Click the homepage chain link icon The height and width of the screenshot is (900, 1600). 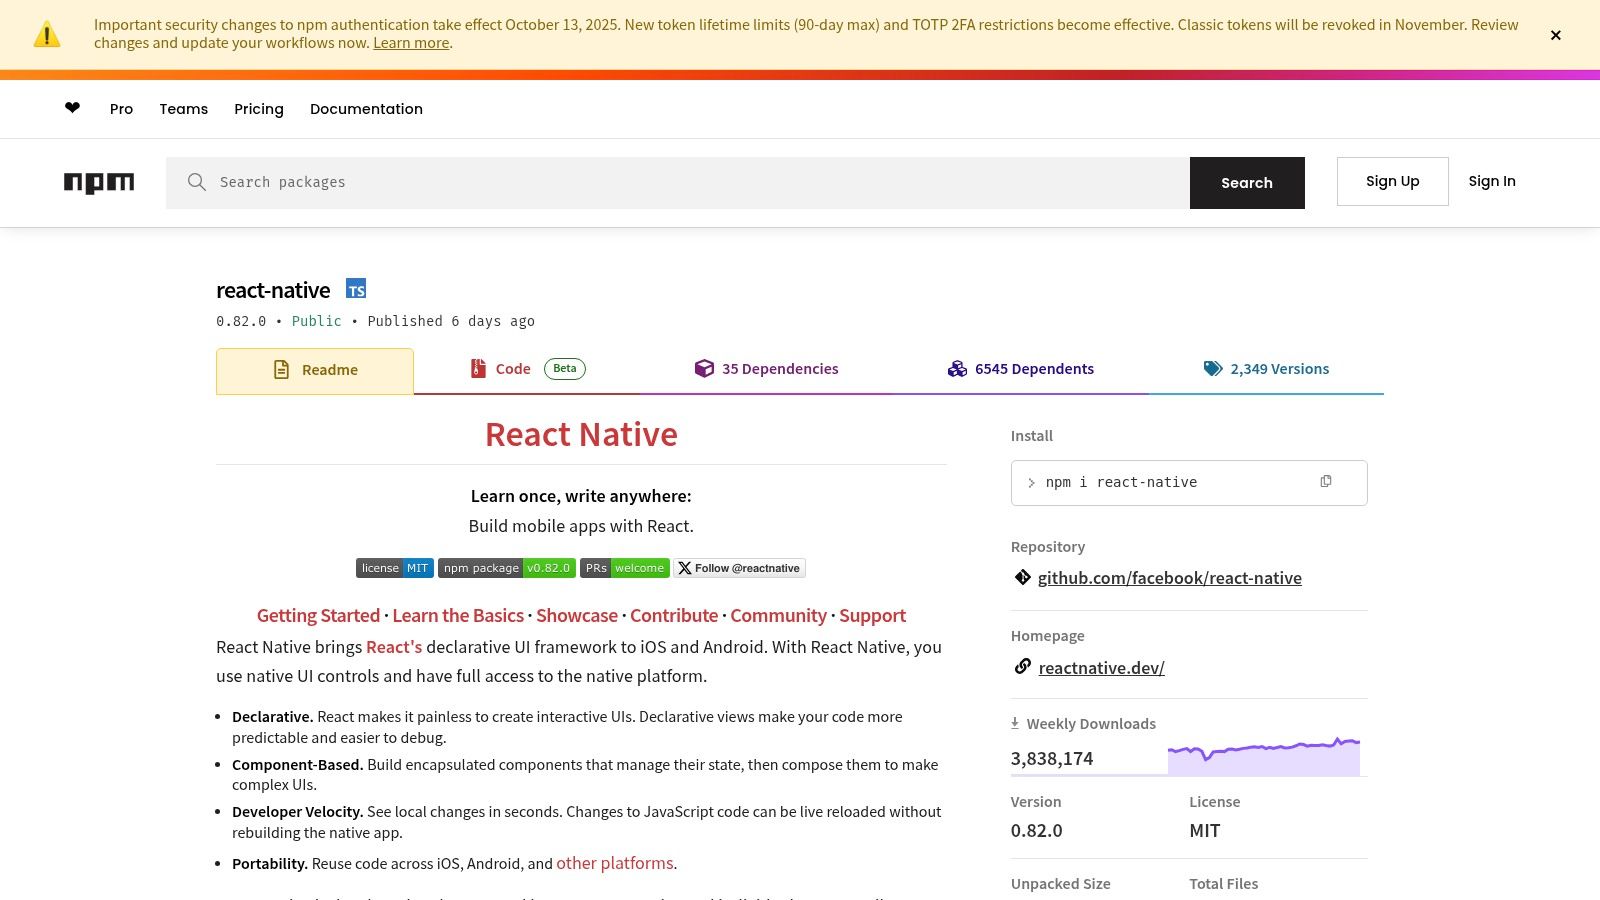pyautogui.click(x=1022, y=667)
